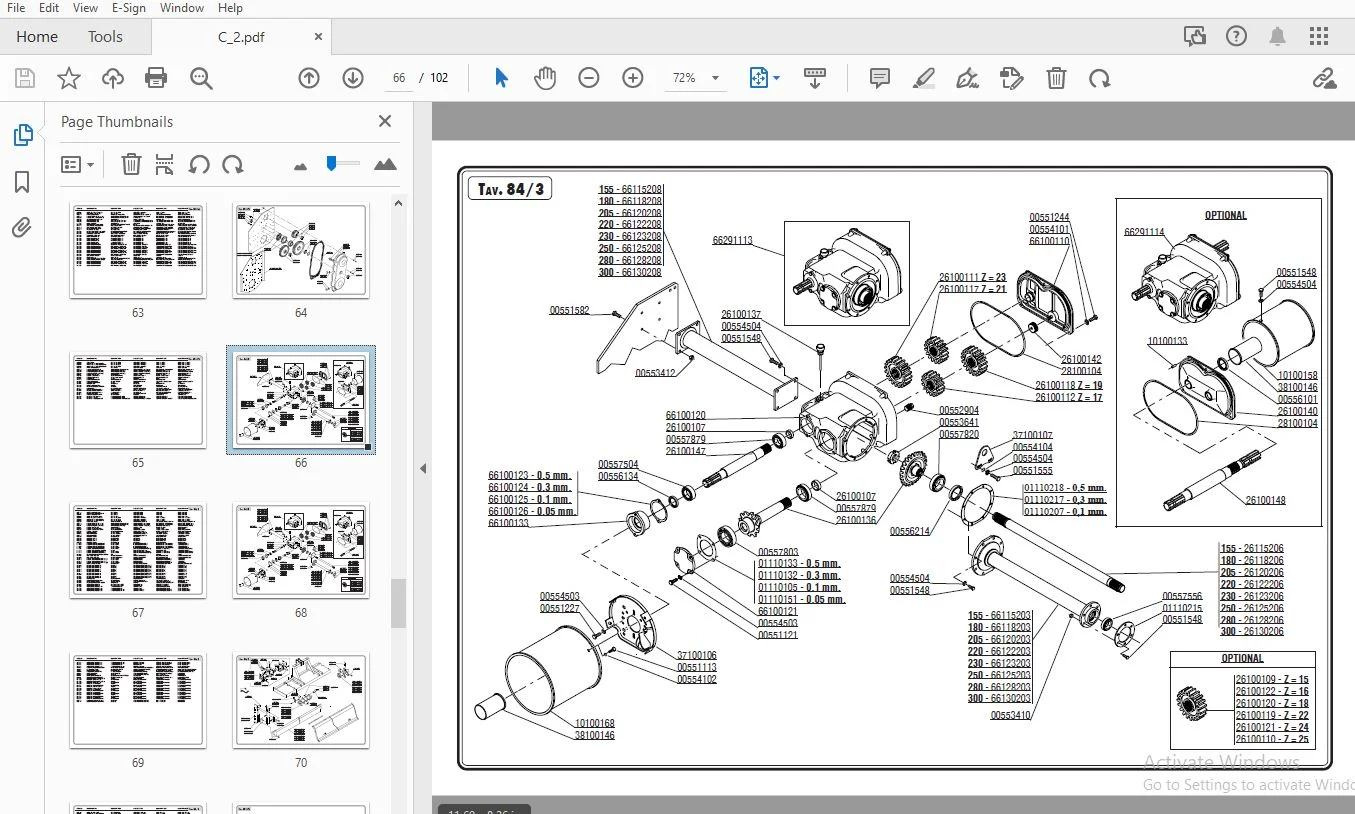The image size is (1355, 814).
Task: Switch to the Home tab
Action: point(37,37)
